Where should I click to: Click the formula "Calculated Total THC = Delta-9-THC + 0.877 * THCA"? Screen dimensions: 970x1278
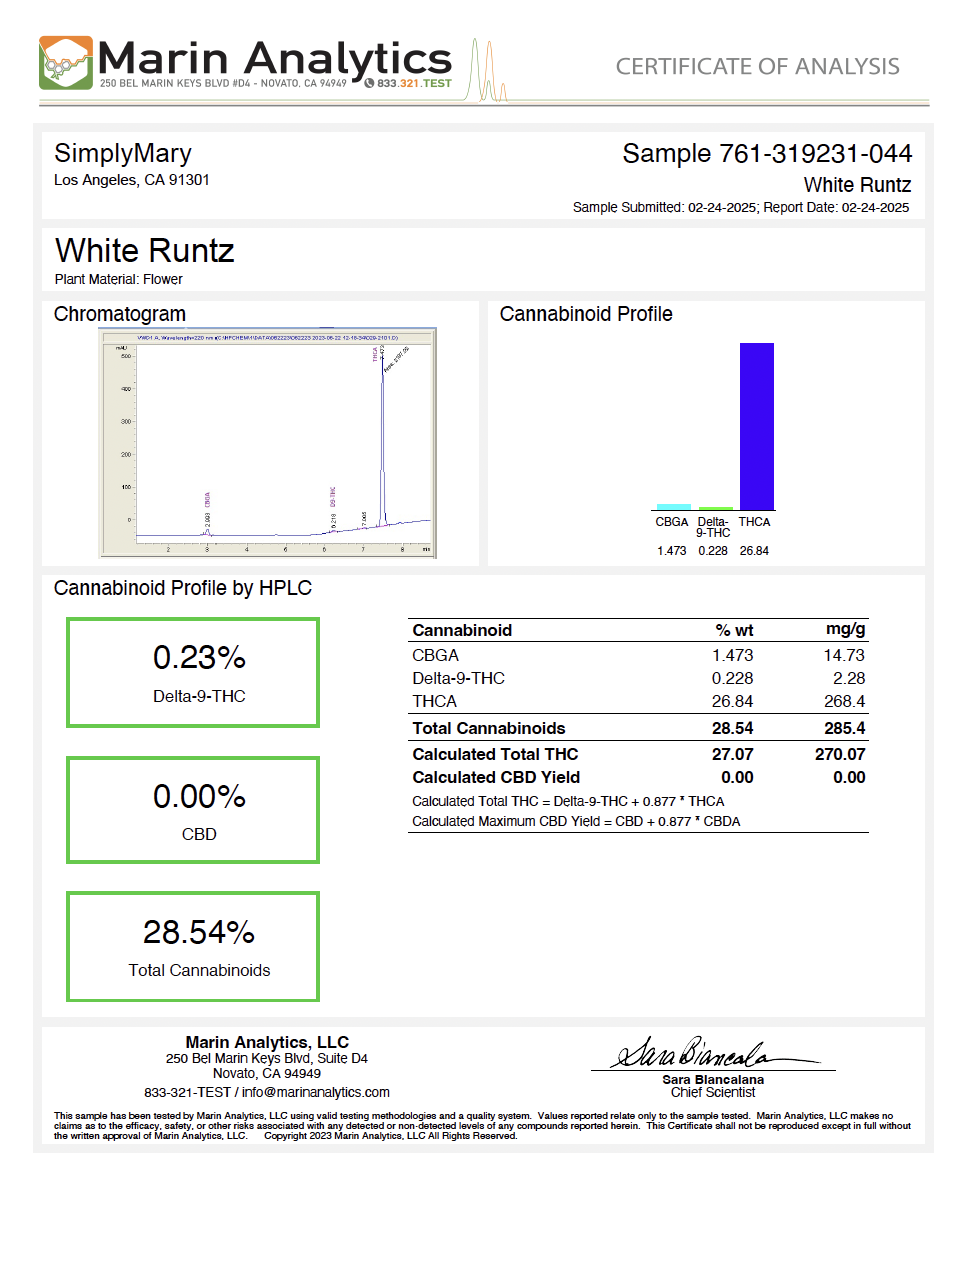click(568, 801)
